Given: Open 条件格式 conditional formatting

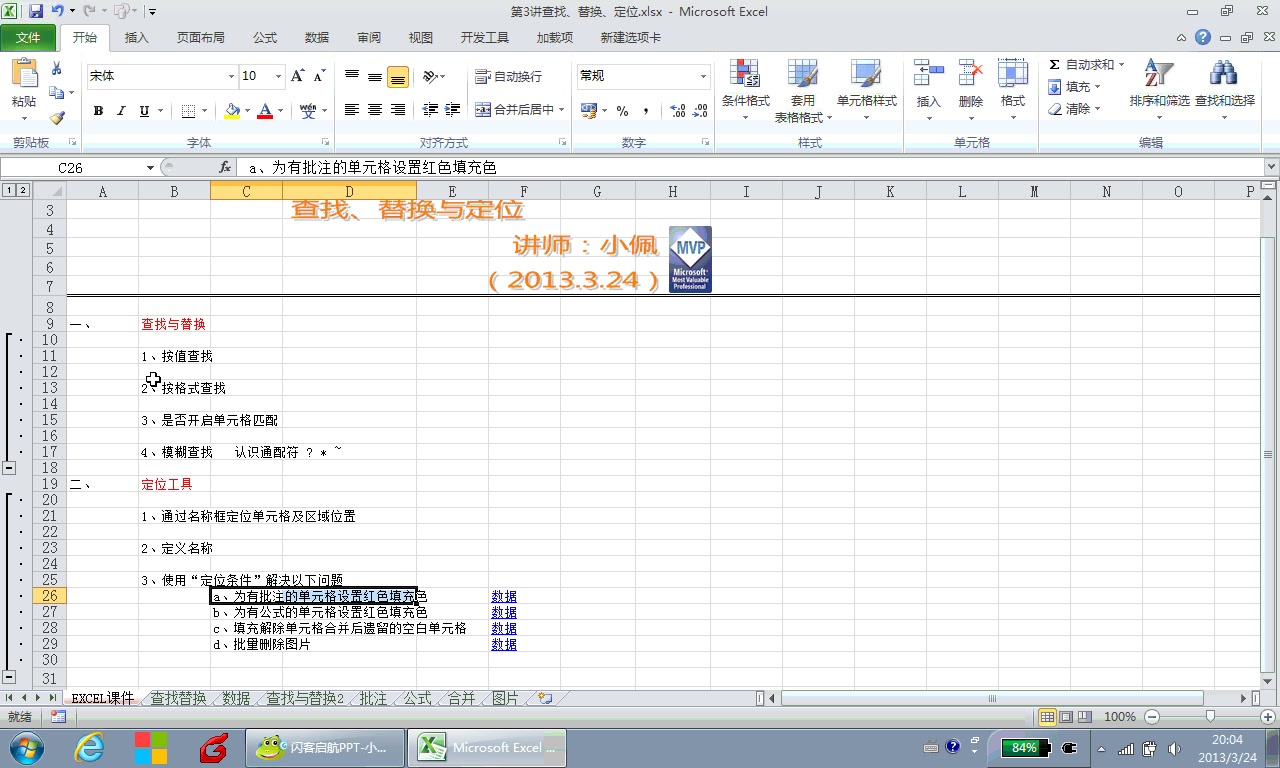Looking at the screenshot, I should click(x=745, y=90).
